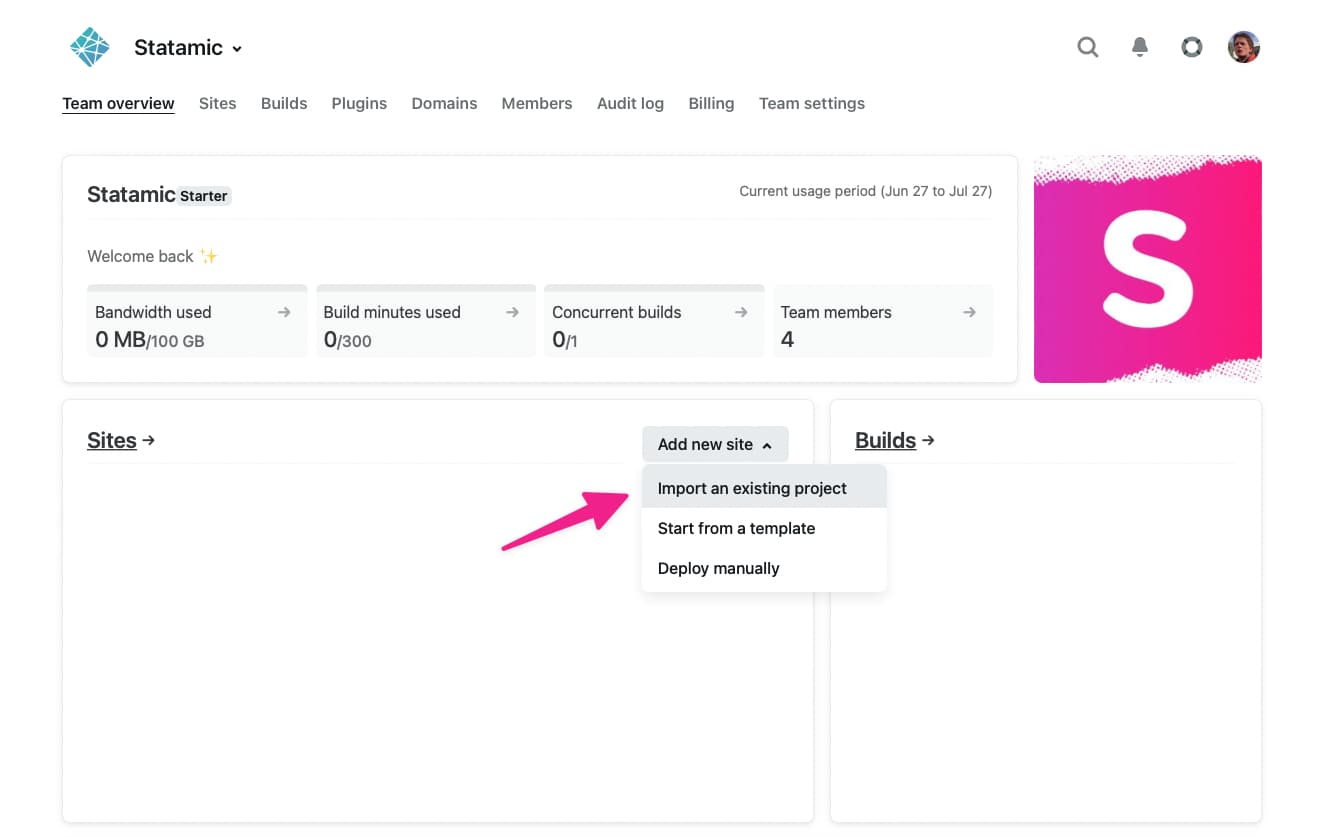
Task: Follow the Sites heading link
Action: tap(111, 440)
